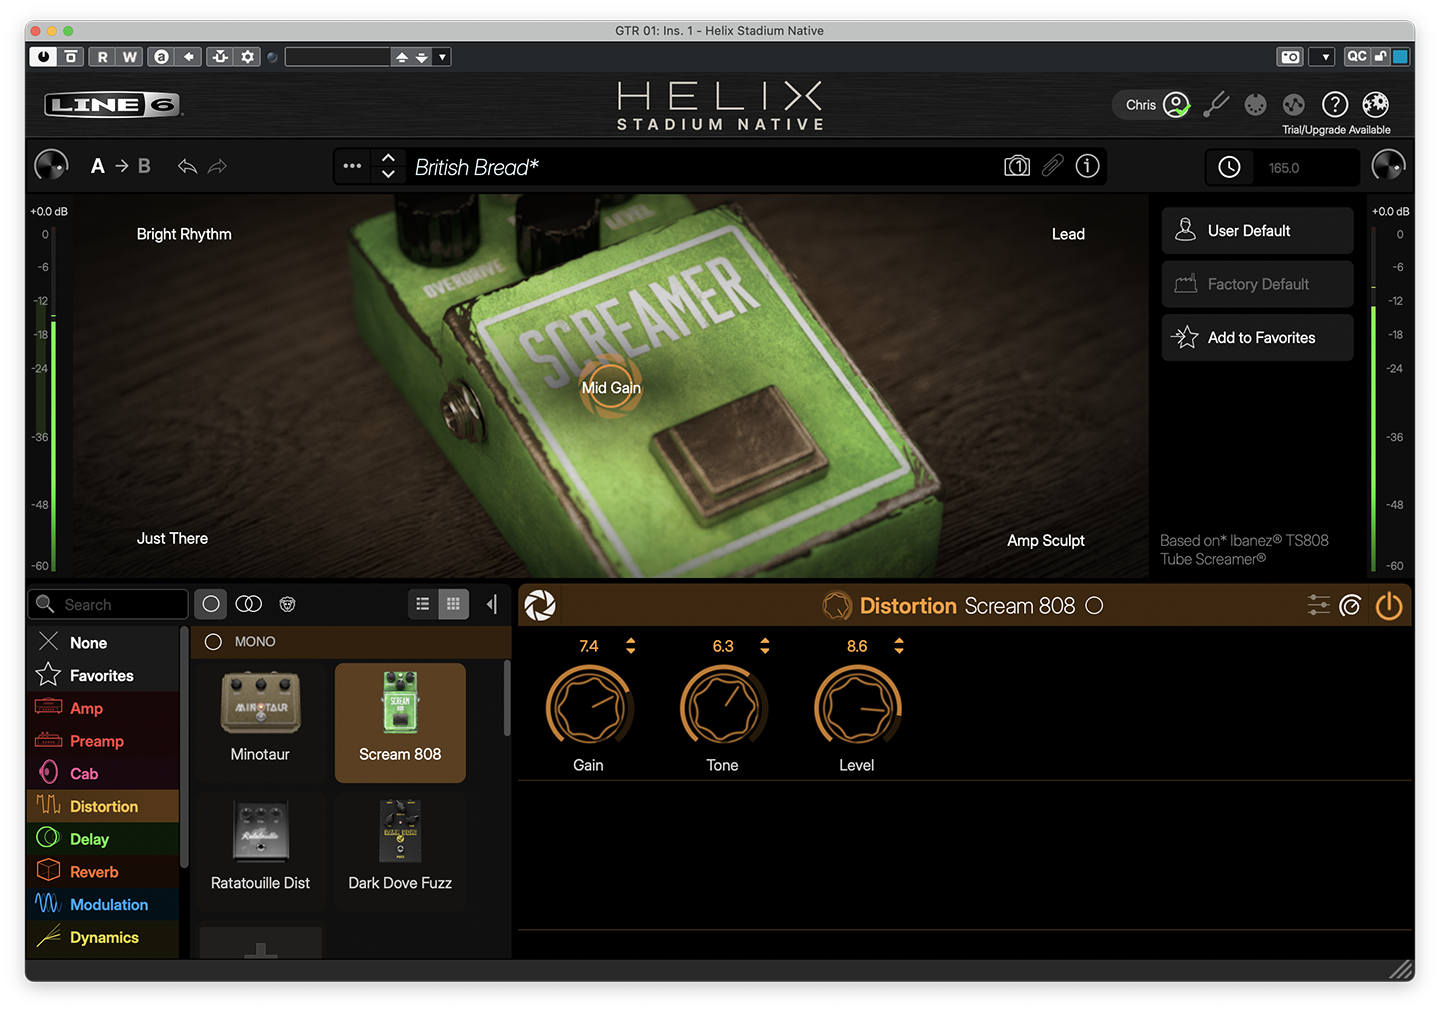Toggle the circle next to Scream 808 title
1440x1011 pixels.
point(1095,606)
